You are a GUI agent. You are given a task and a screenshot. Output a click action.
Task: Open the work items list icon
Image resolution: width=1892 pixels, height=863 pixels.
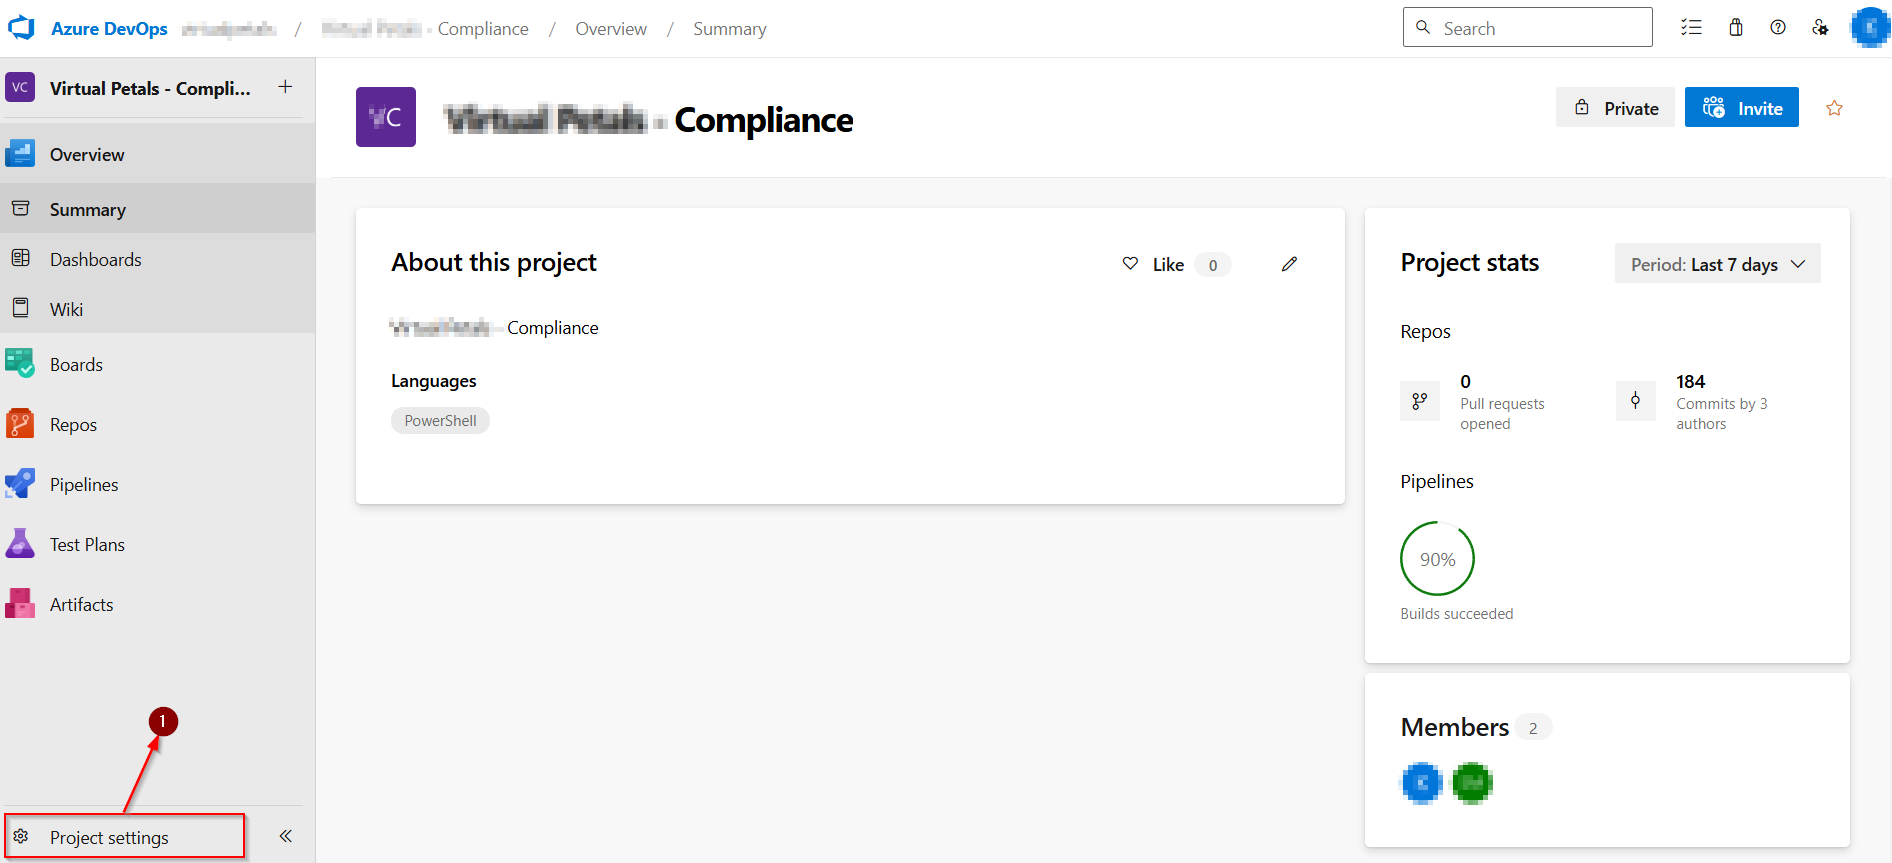(1691, 28)
